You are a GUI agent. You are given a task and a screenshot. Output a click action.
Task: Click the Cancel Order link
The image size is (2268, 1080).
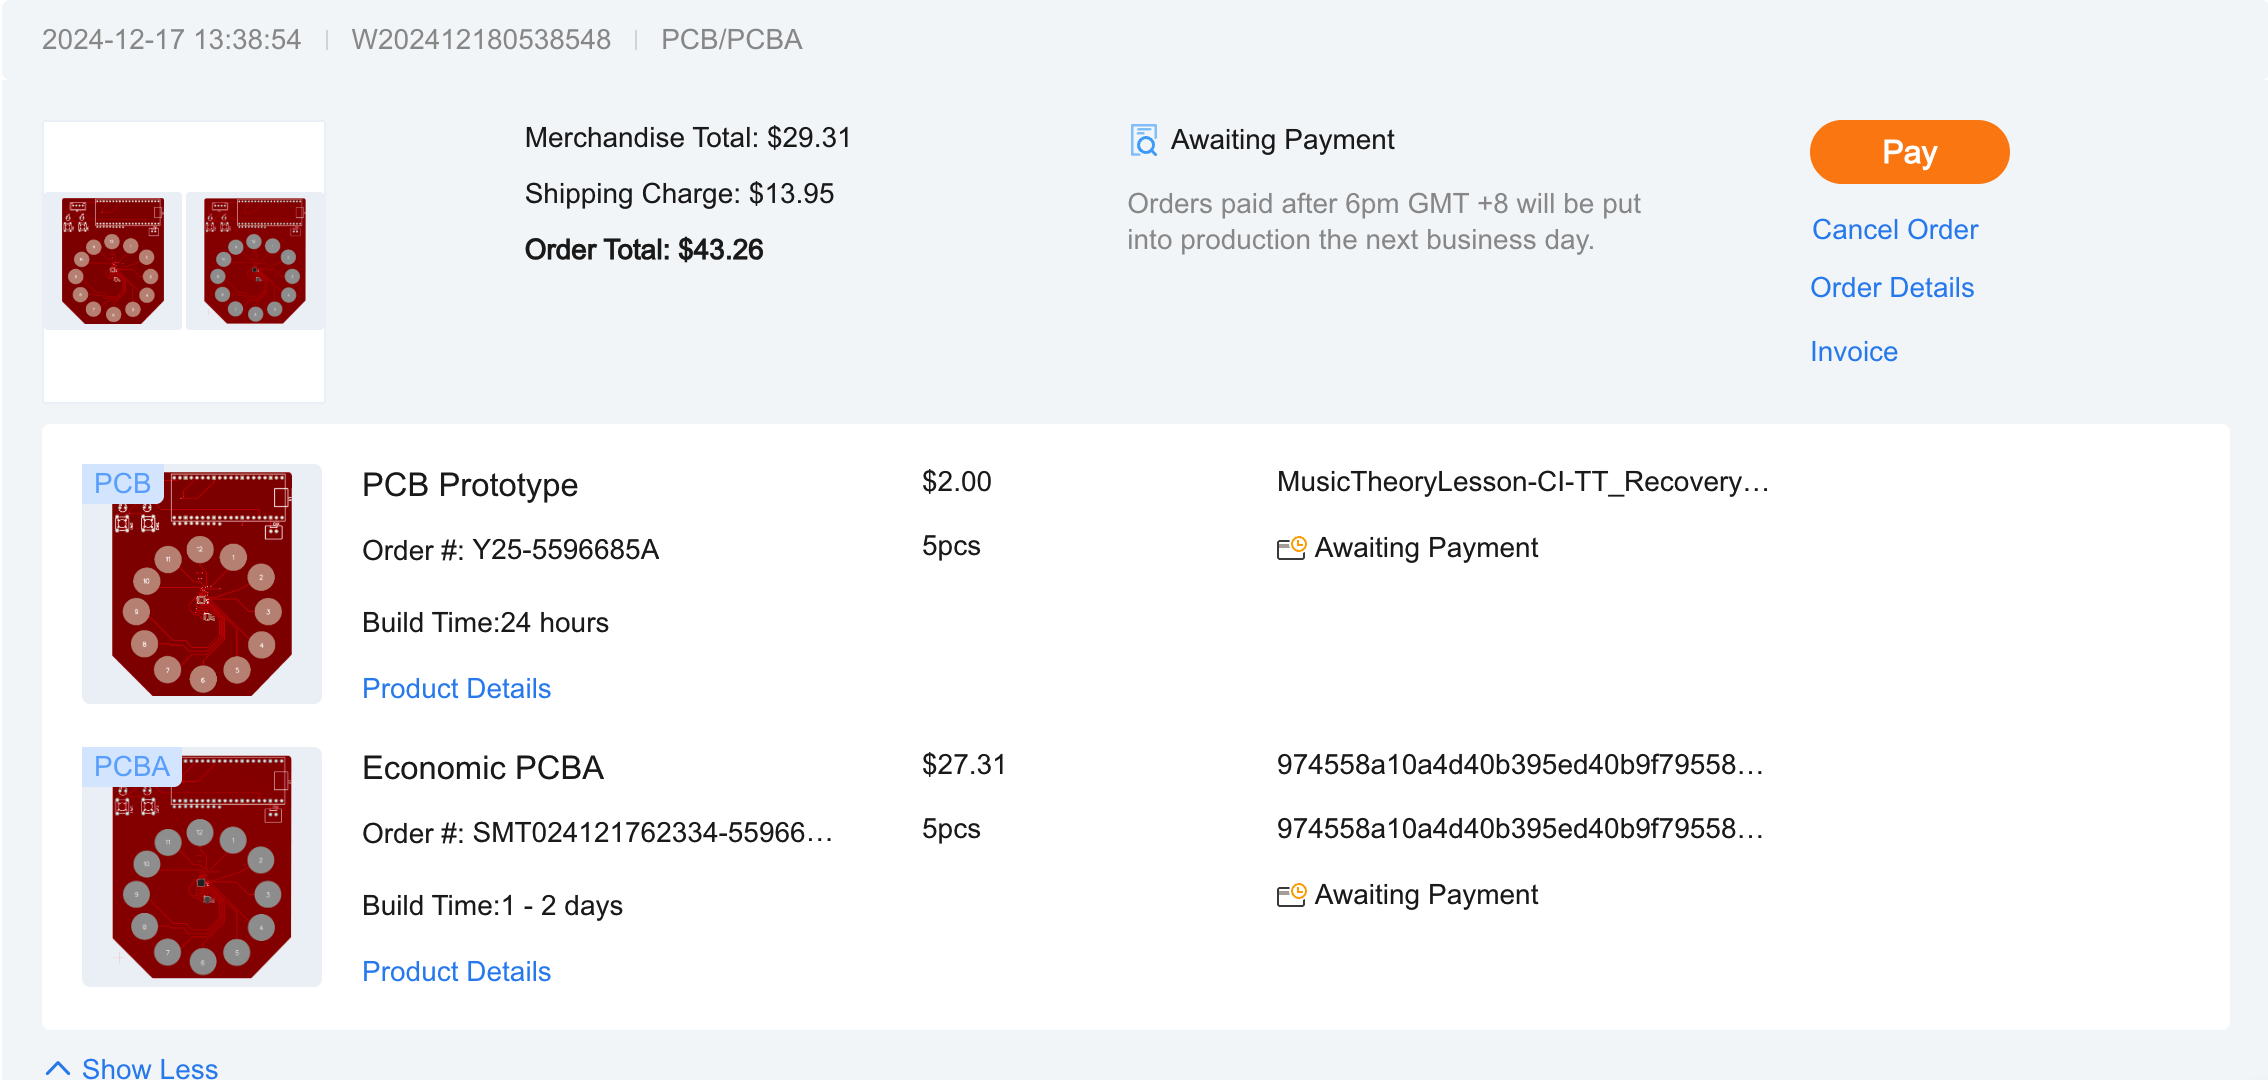1894,230
